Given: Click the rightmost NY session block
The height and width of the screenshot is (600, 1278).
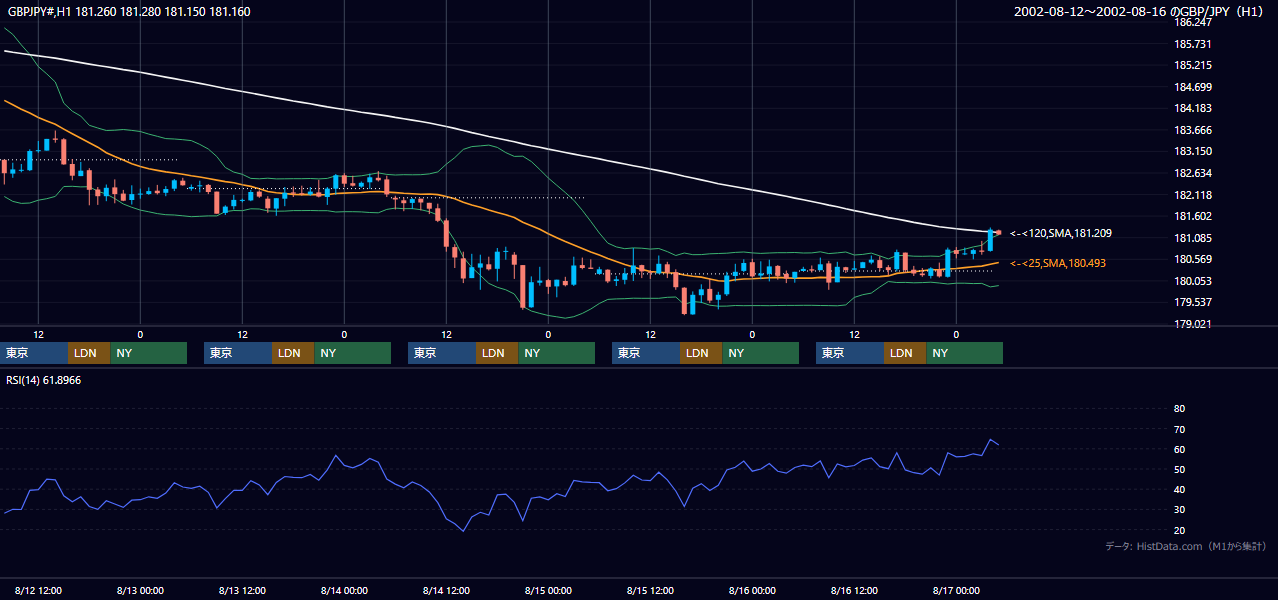Looking at the screenshot, I should [x=964, y=353].
